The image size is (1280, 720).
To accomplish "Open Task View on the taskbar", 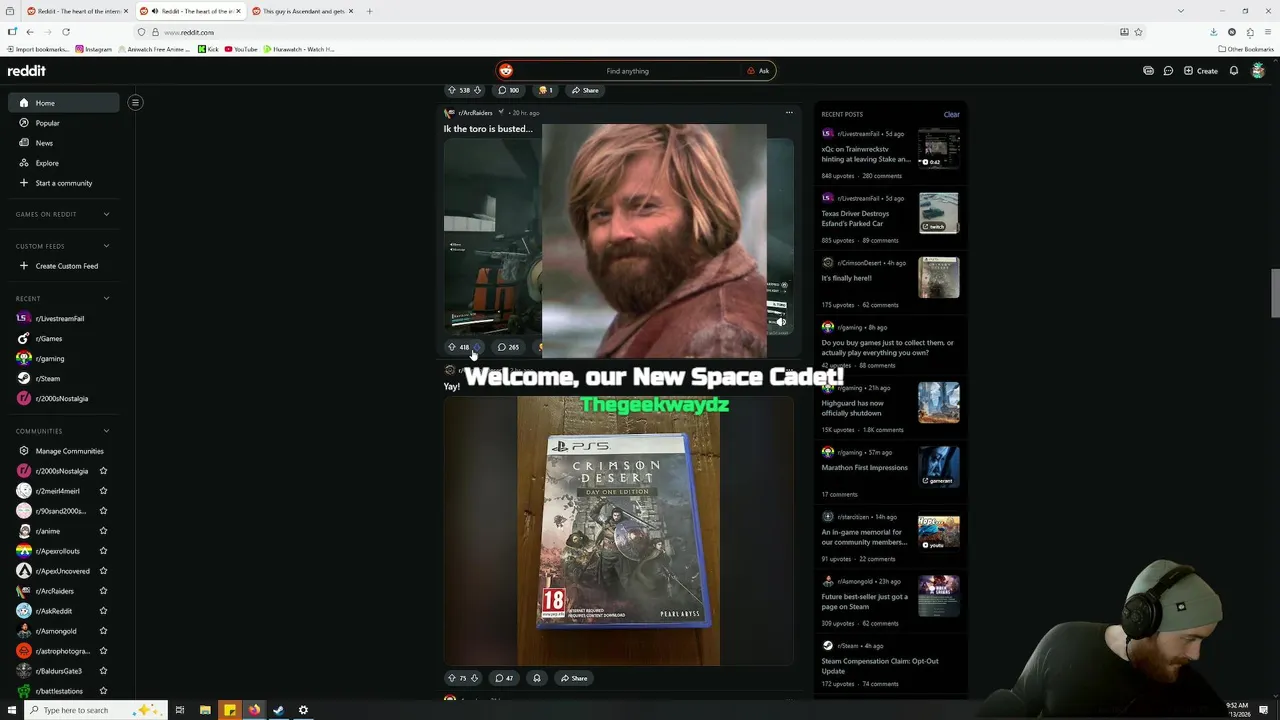I will tap(180, 710).
